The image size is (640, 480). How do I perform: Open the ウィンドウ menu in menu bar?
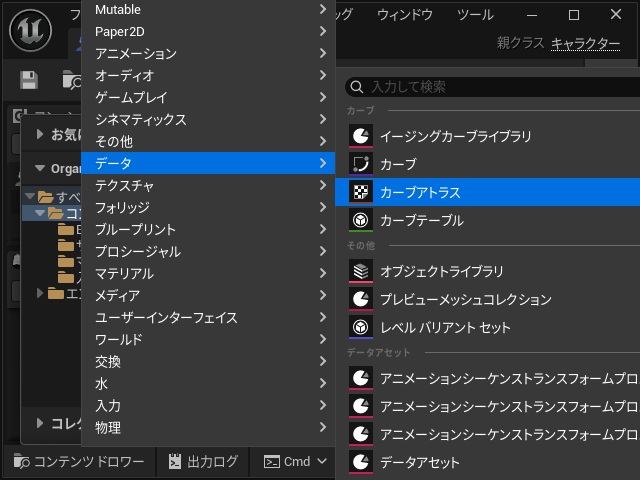(405, 15)
